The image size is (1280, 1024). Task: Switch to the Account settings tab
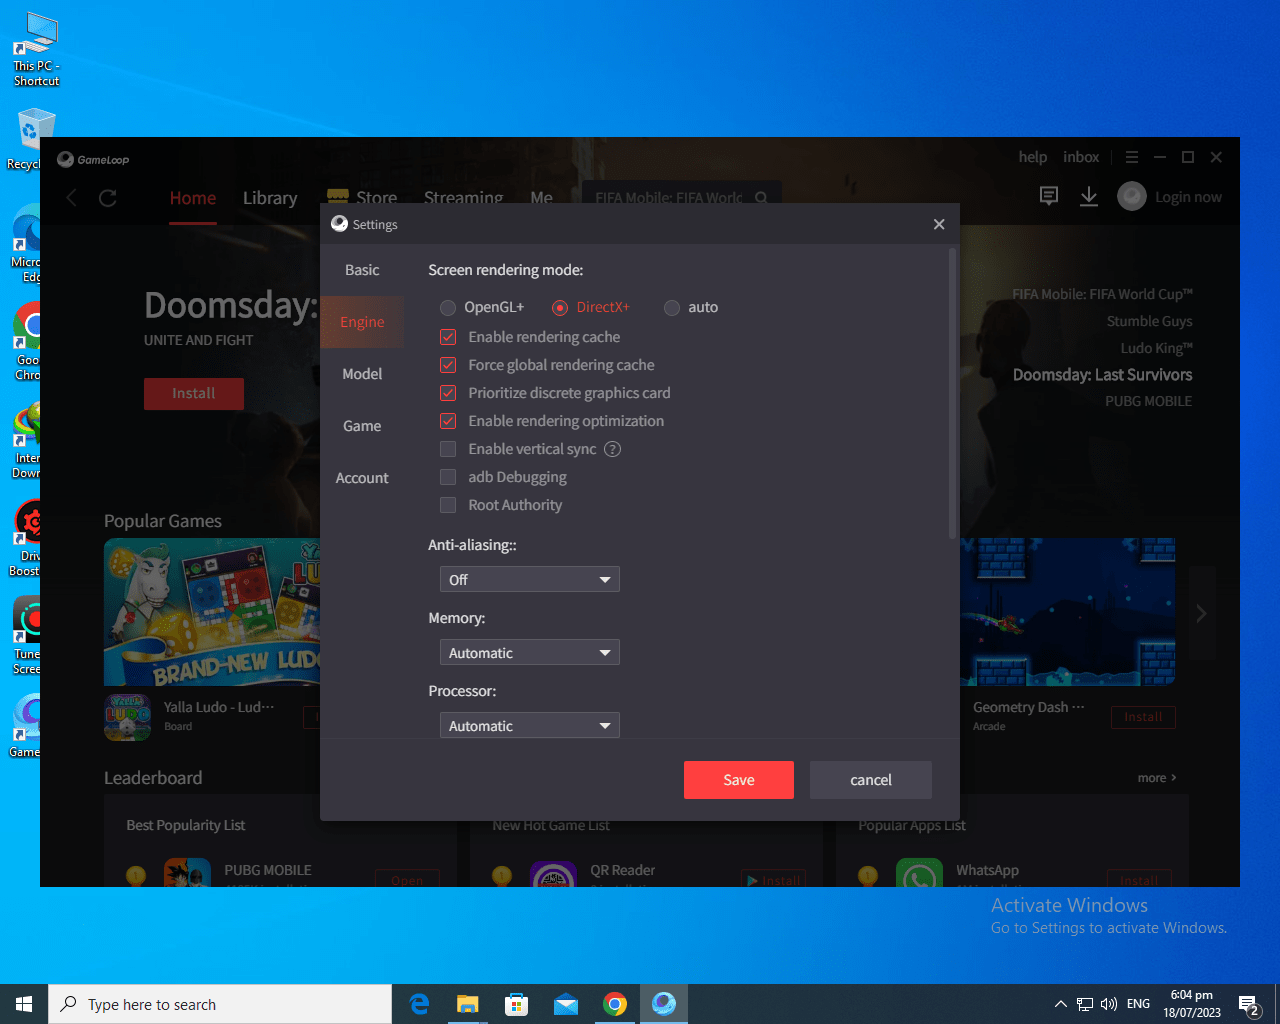362,478
